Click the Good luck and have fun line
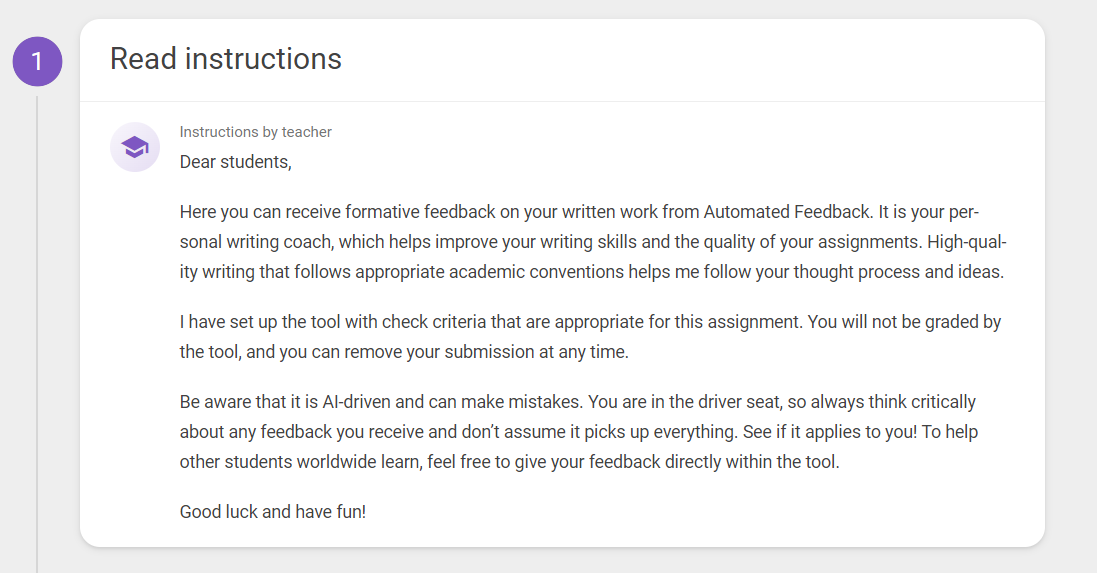Viewport: 1097px width, 573px height. (x=273, y=511)
